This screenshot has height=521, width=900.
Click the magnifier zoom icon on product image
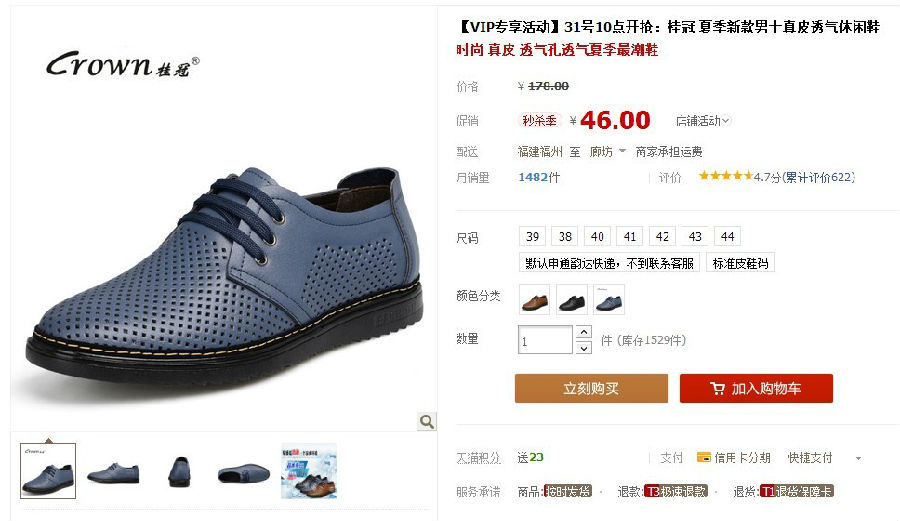click(426, 422)
